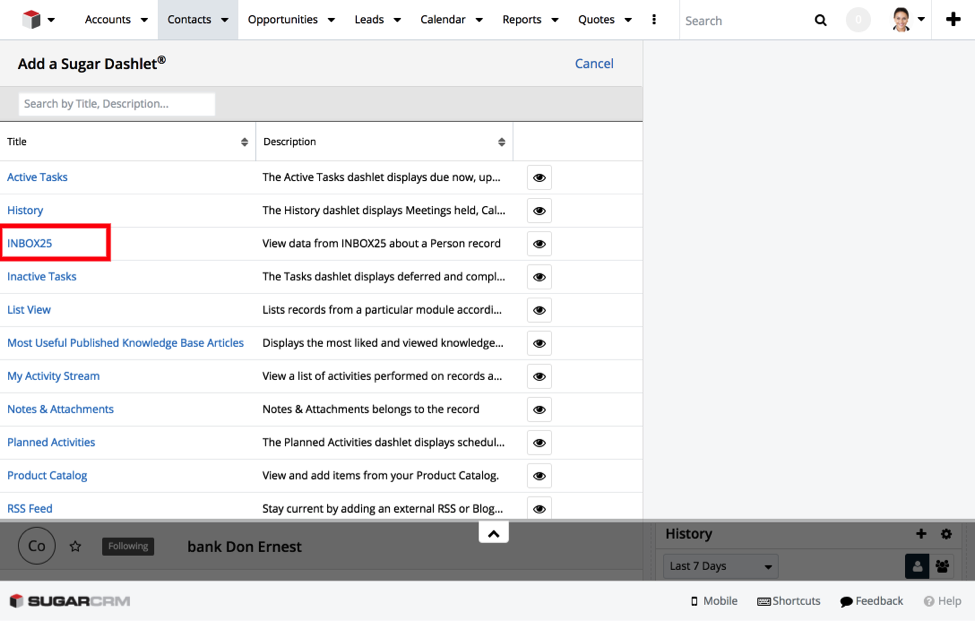The image size is (975, 621).
Task: Click the plus quick create icon
Action: 953,20
